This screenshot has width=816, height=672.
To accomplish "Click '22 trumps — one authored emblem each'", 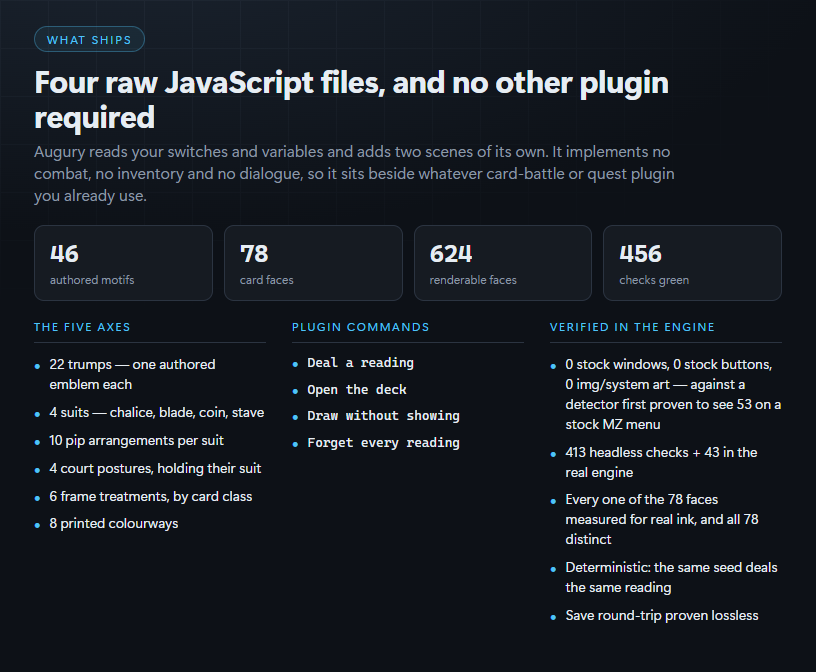I will pos(132,374).
